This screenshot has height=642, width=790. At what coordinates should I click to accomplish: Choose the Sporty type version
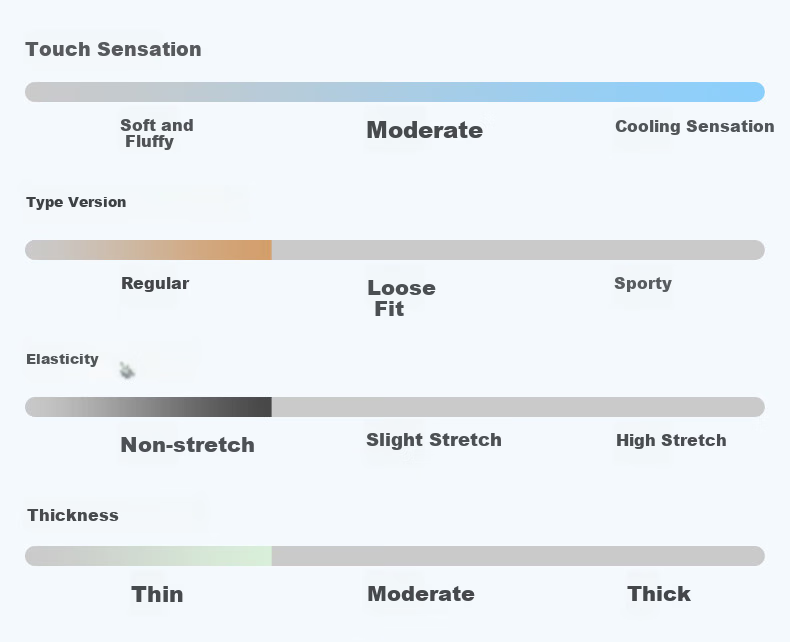[x=643, y=284]
